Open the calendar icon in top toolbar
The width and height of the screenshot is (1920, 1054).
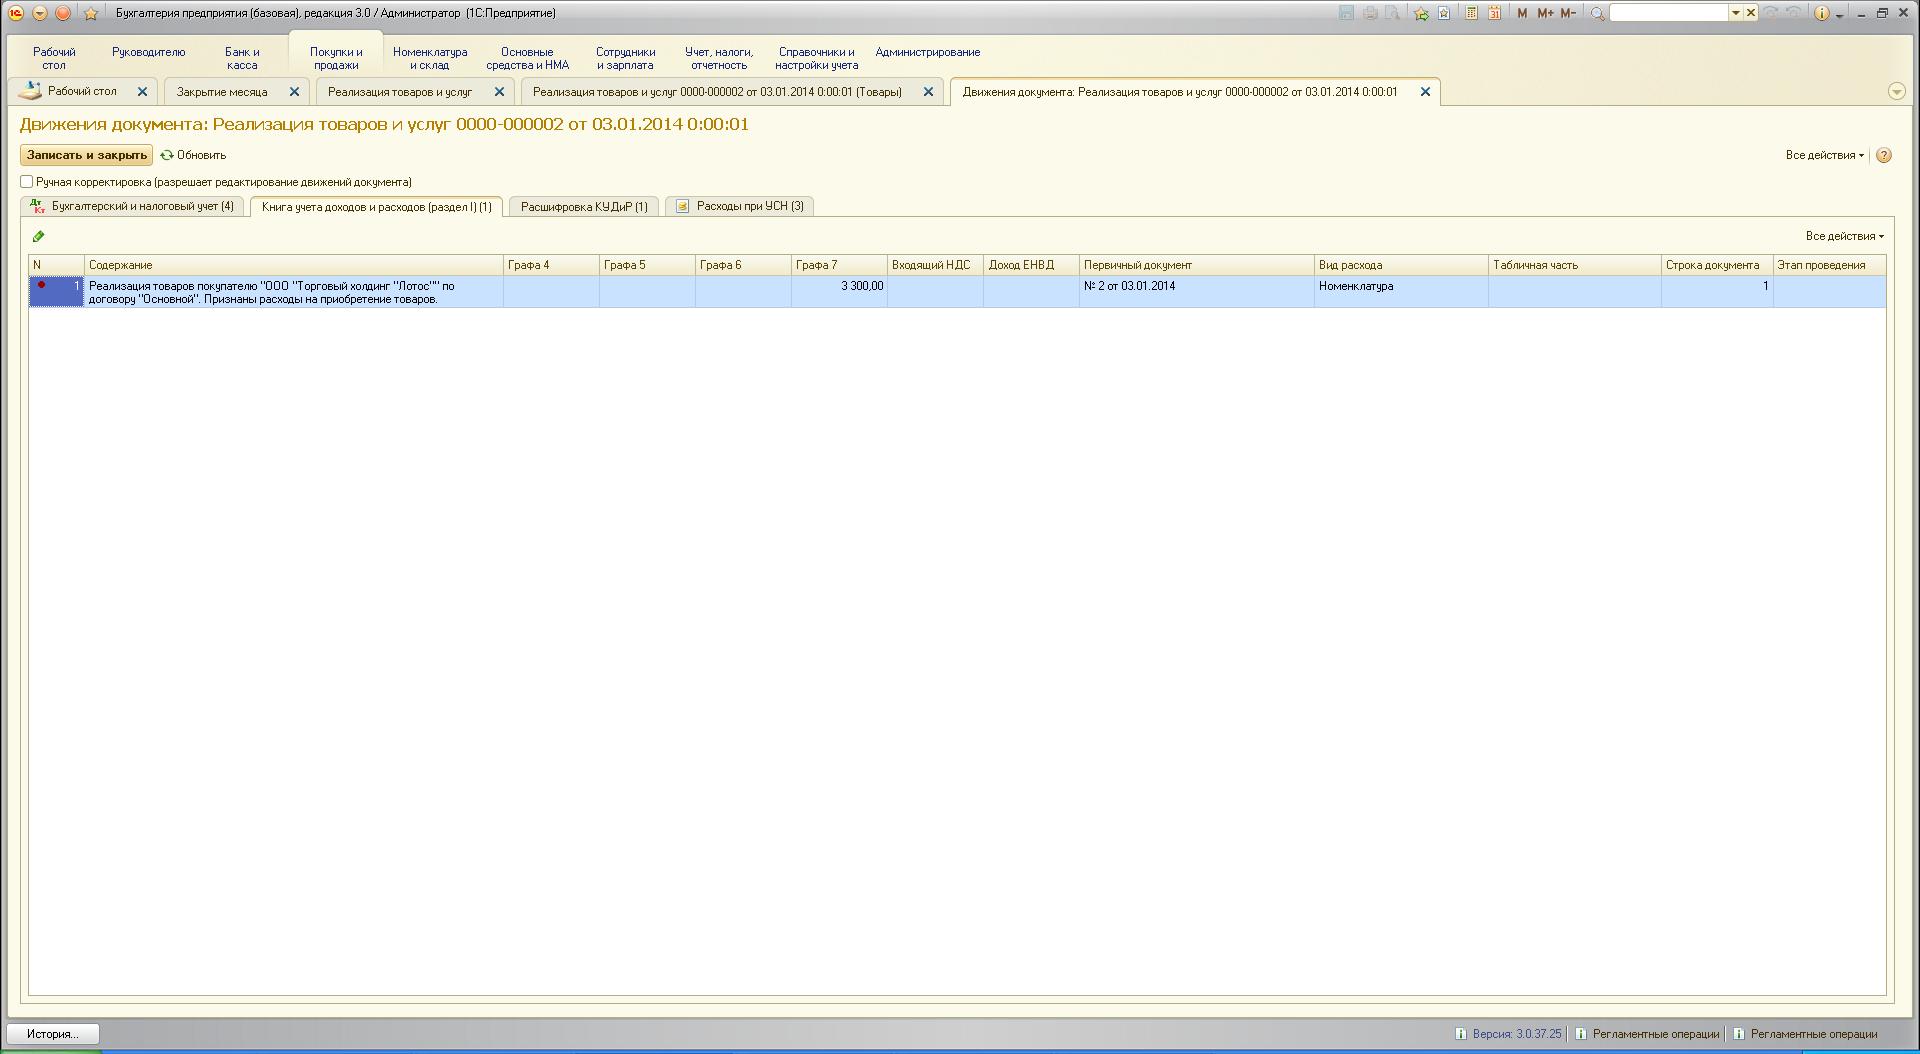coord(1494,13)
